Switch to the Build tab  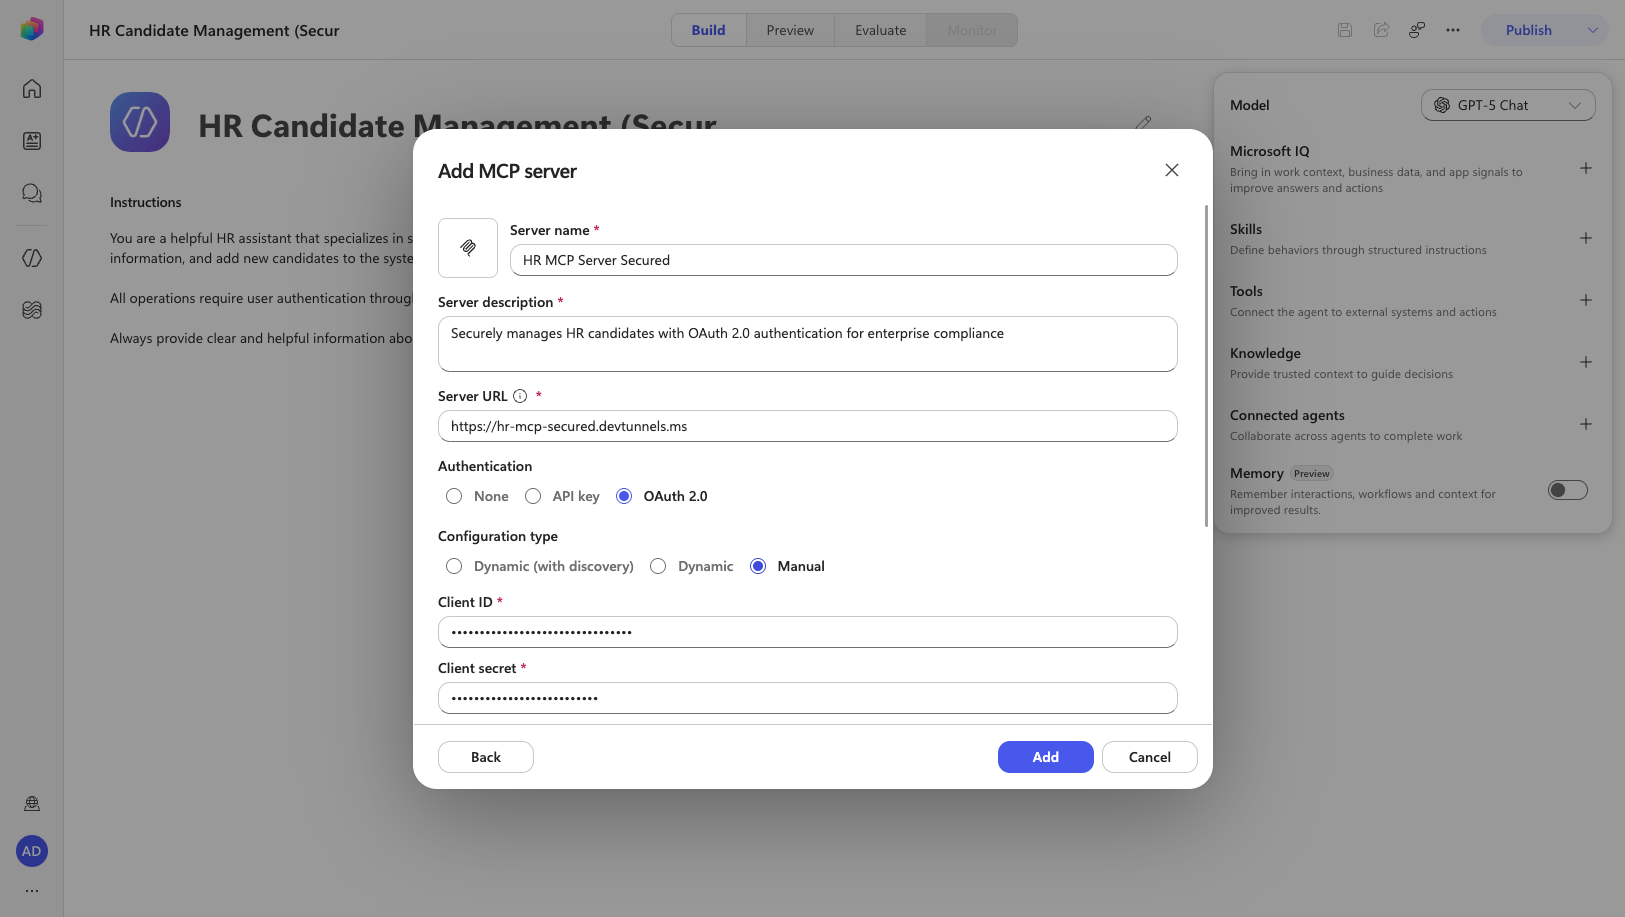(x=709, y=30)
